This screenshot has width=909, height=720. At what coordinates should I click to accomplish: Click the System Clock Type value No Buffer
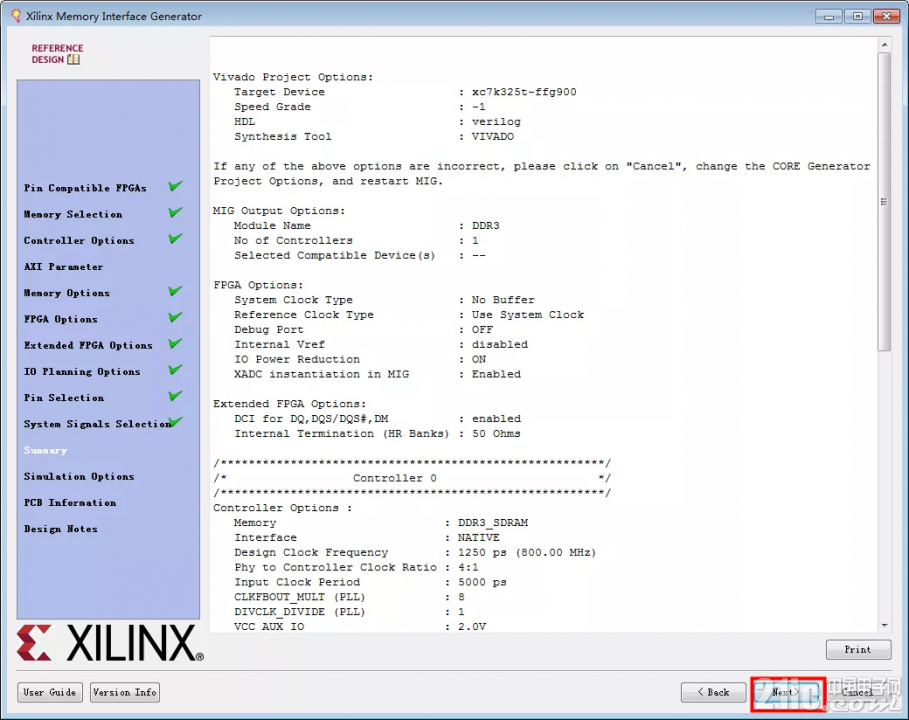503,300
